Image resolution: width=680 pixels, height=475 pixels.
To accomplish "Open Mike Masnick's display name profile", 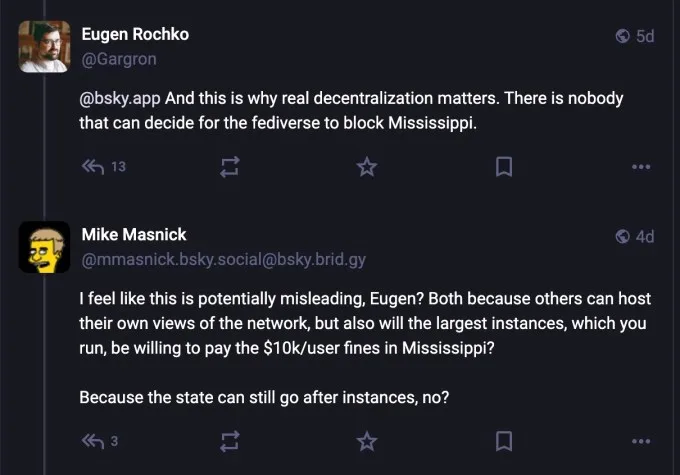I will (133, 235).
